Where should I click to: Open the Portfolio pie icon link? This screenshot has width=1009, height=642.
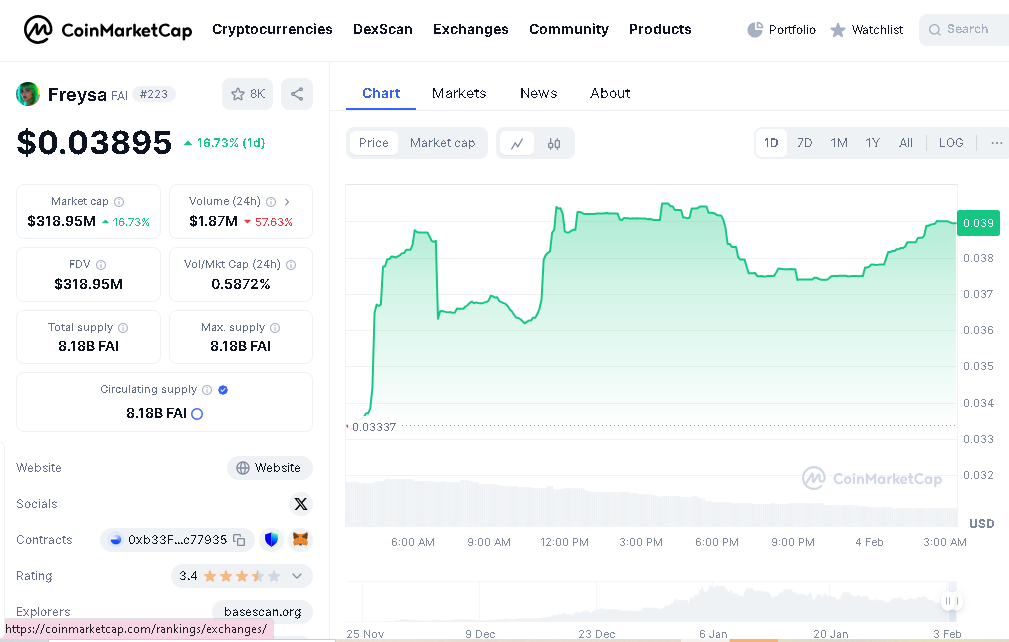coord(781,30)
